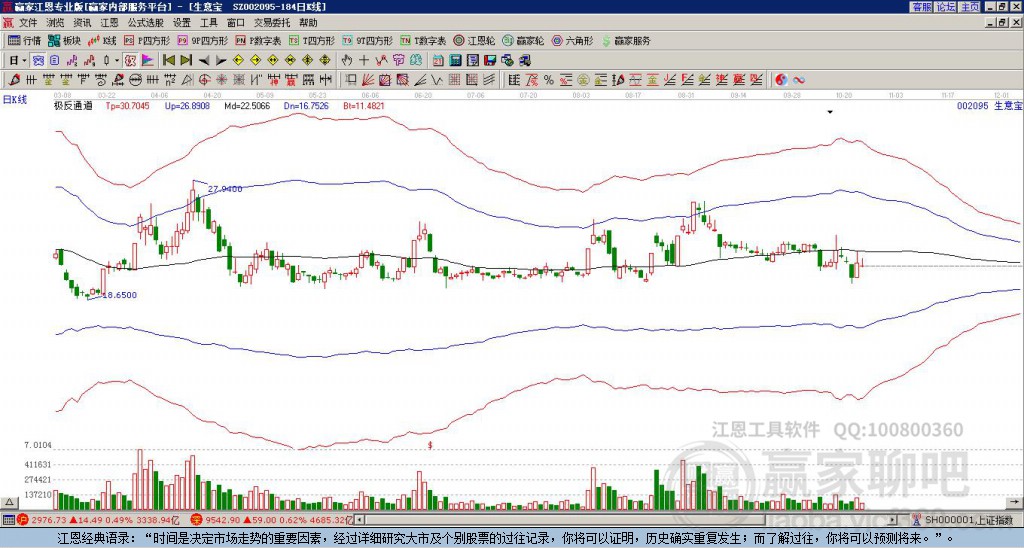Open the 9P四方形 tool
The image size is (1024, 548).
point(202,40)
